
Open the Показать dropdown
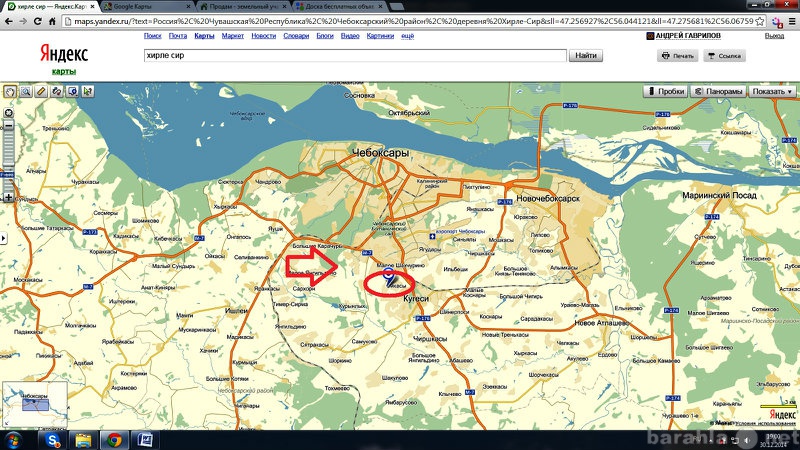[x=772, y=91]
